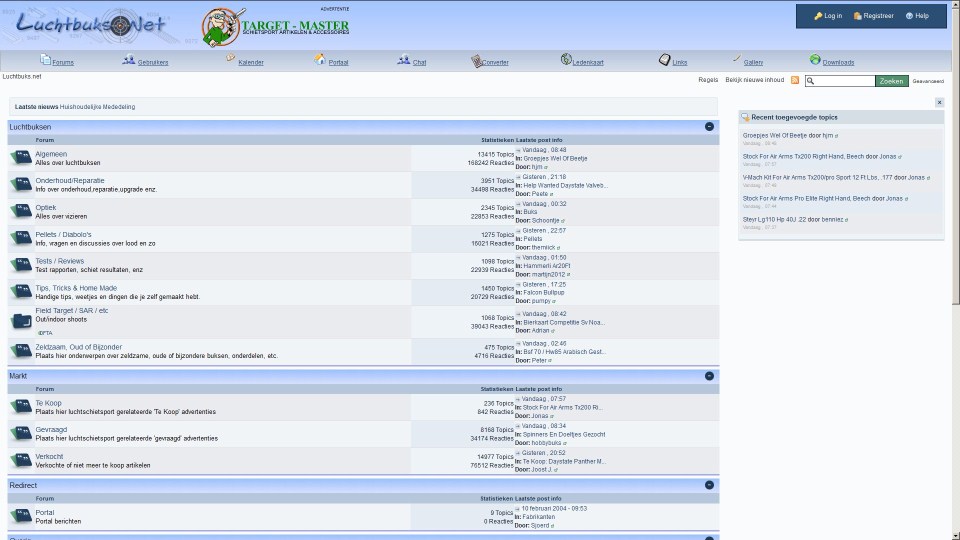Open the Forums navigation icon
Screen dimensions: 960x540
point(45,60)
